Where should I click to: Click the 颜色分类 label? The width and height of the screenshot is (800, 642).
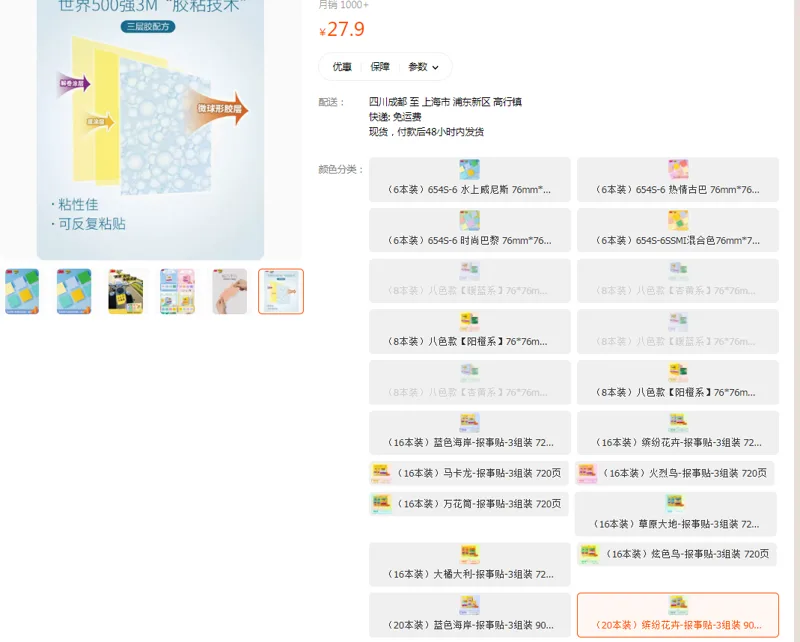(x=340, y=169)
